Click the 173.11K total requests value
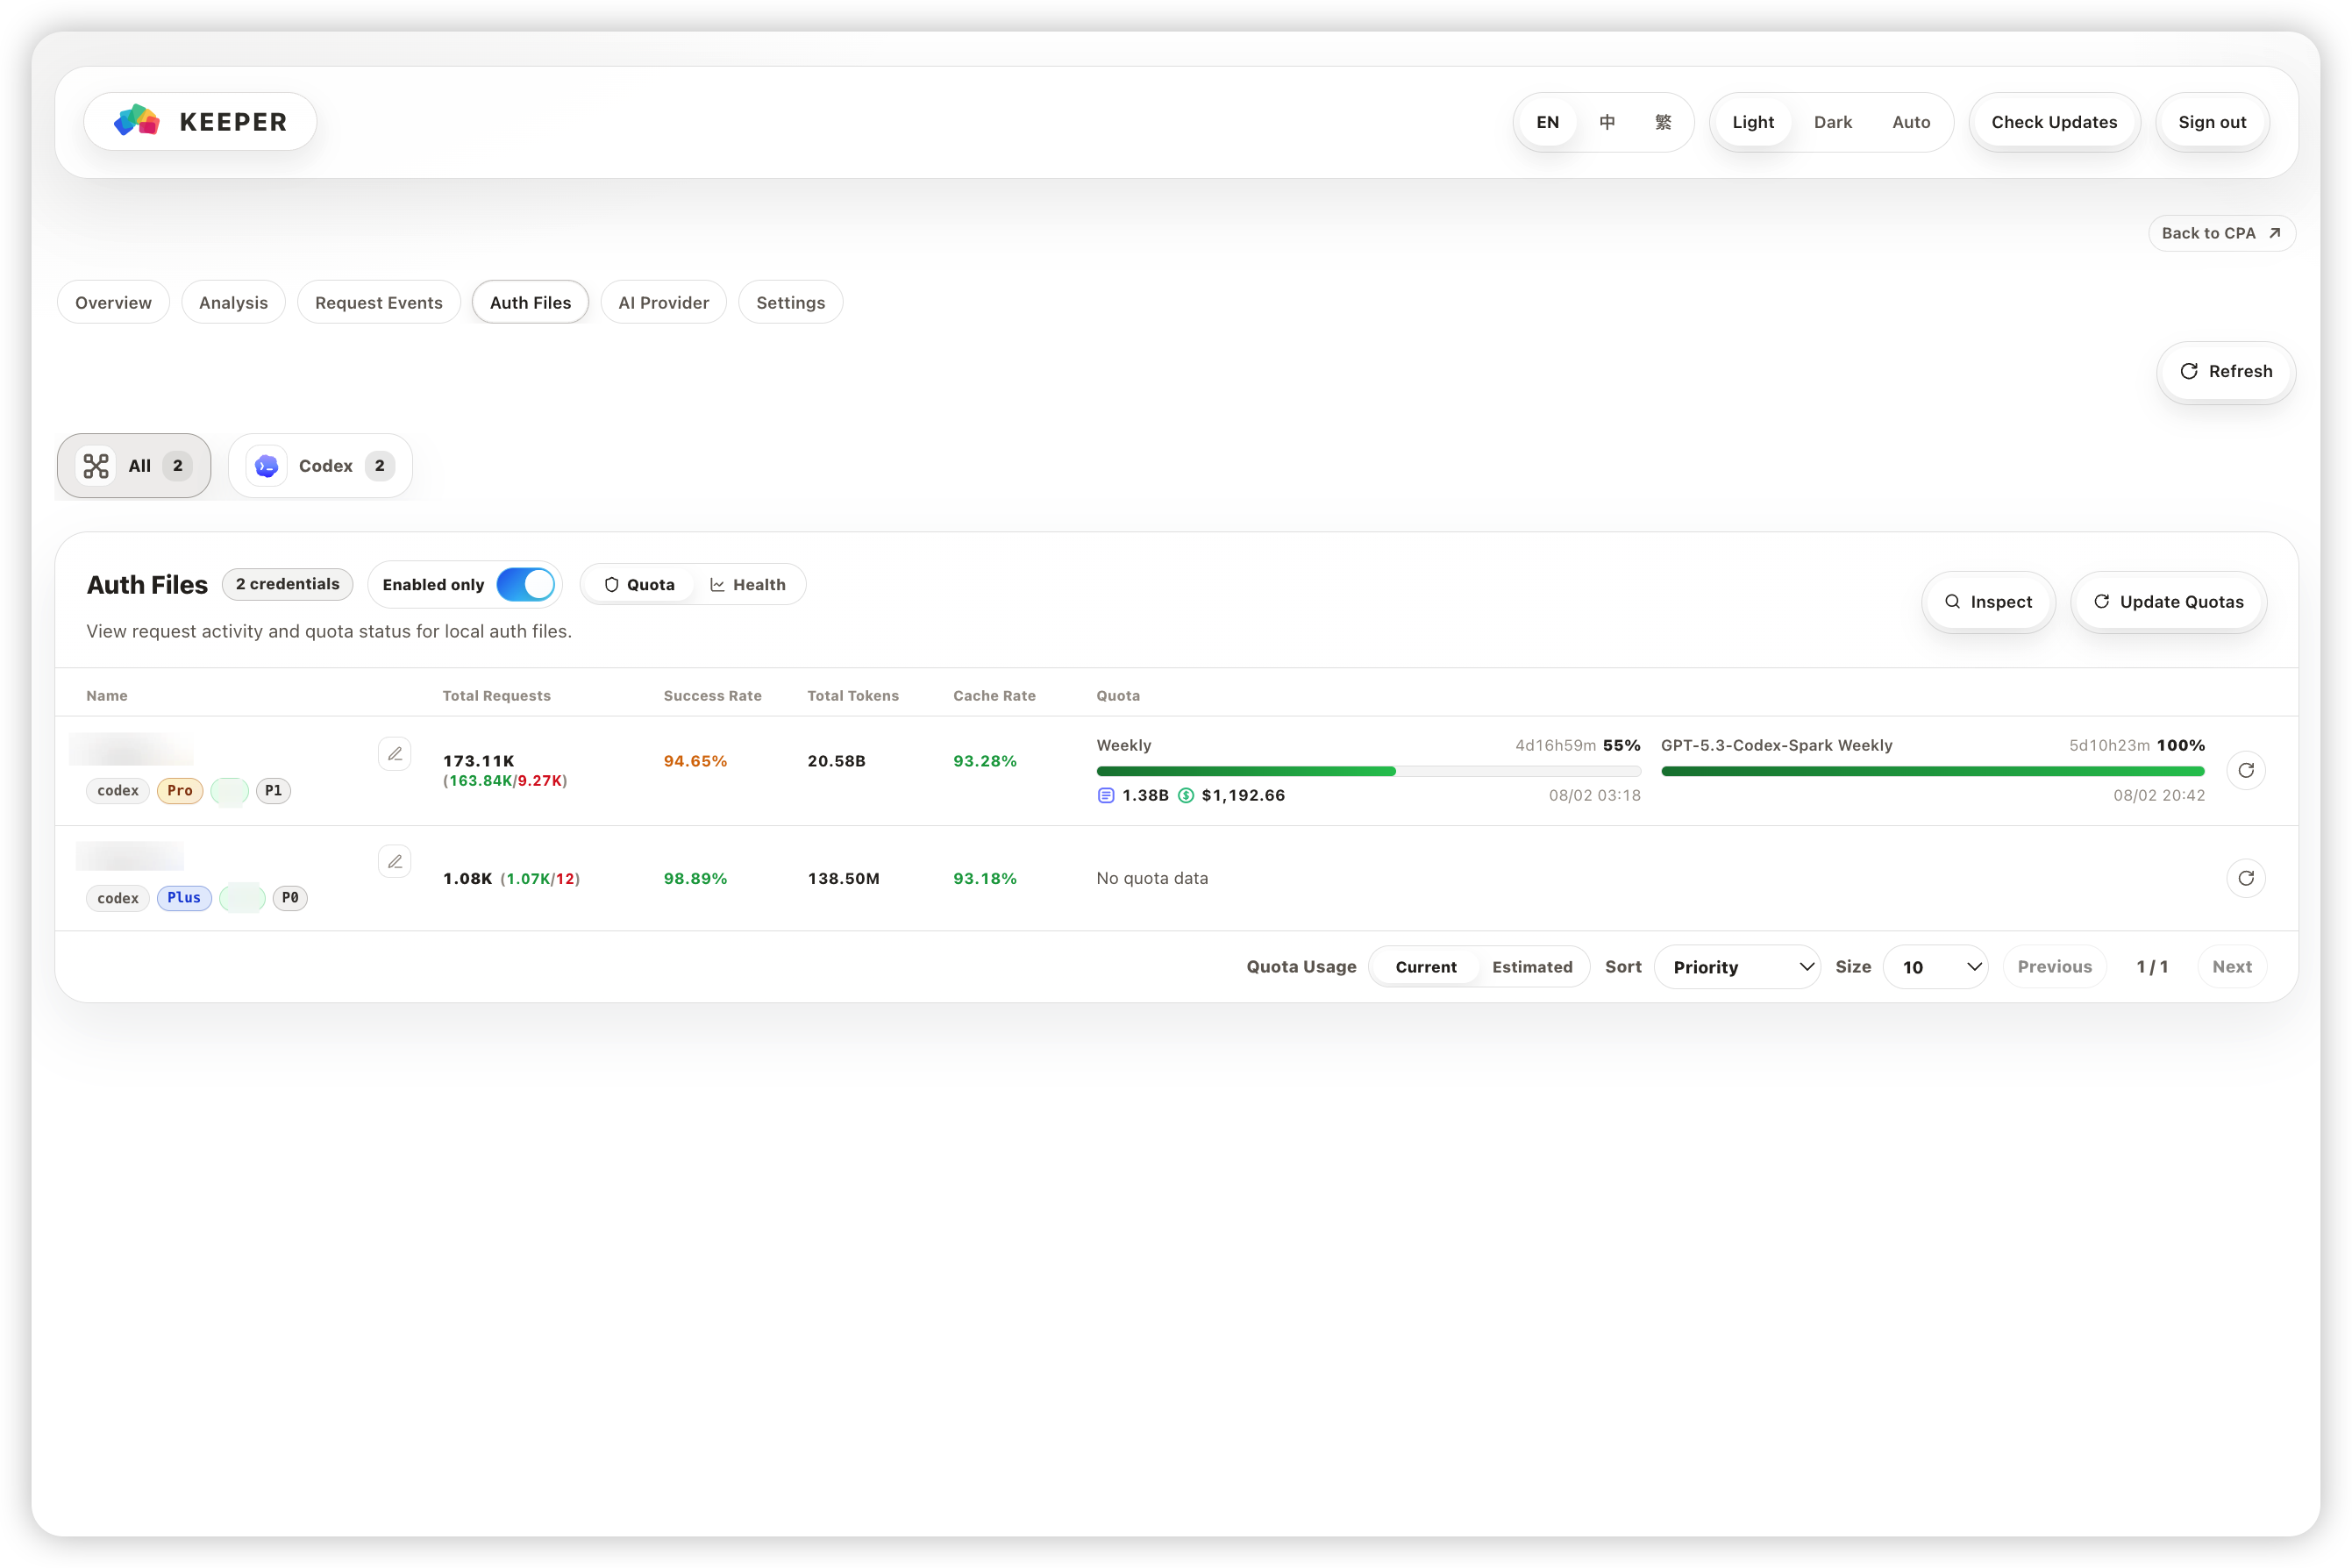The height and width of the screenshot is (1568, 2352). click(478, 761)
